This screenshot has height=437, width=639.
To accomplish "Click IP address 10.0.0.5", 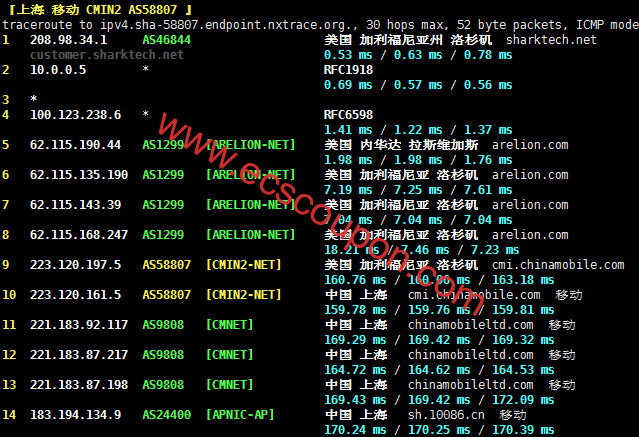I will [x=58, y=70].
